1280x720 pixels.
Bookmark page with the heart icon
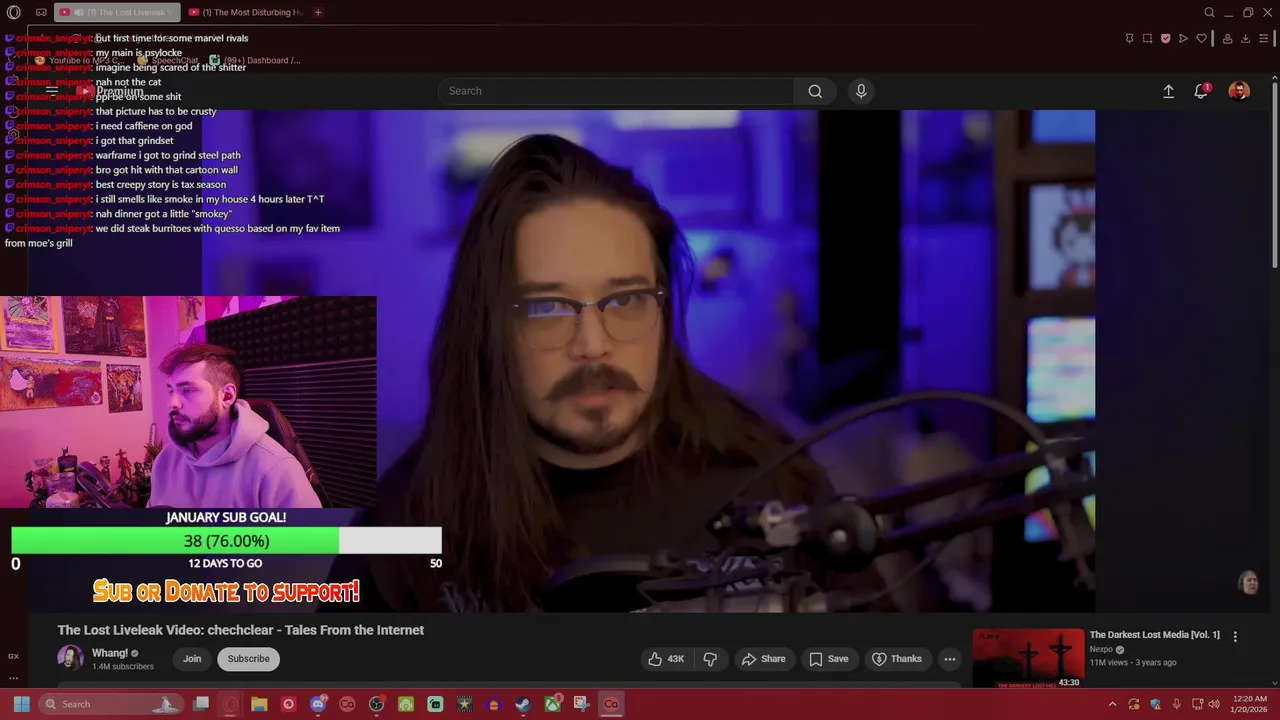pyautogui.click(x=1201, y=38)
